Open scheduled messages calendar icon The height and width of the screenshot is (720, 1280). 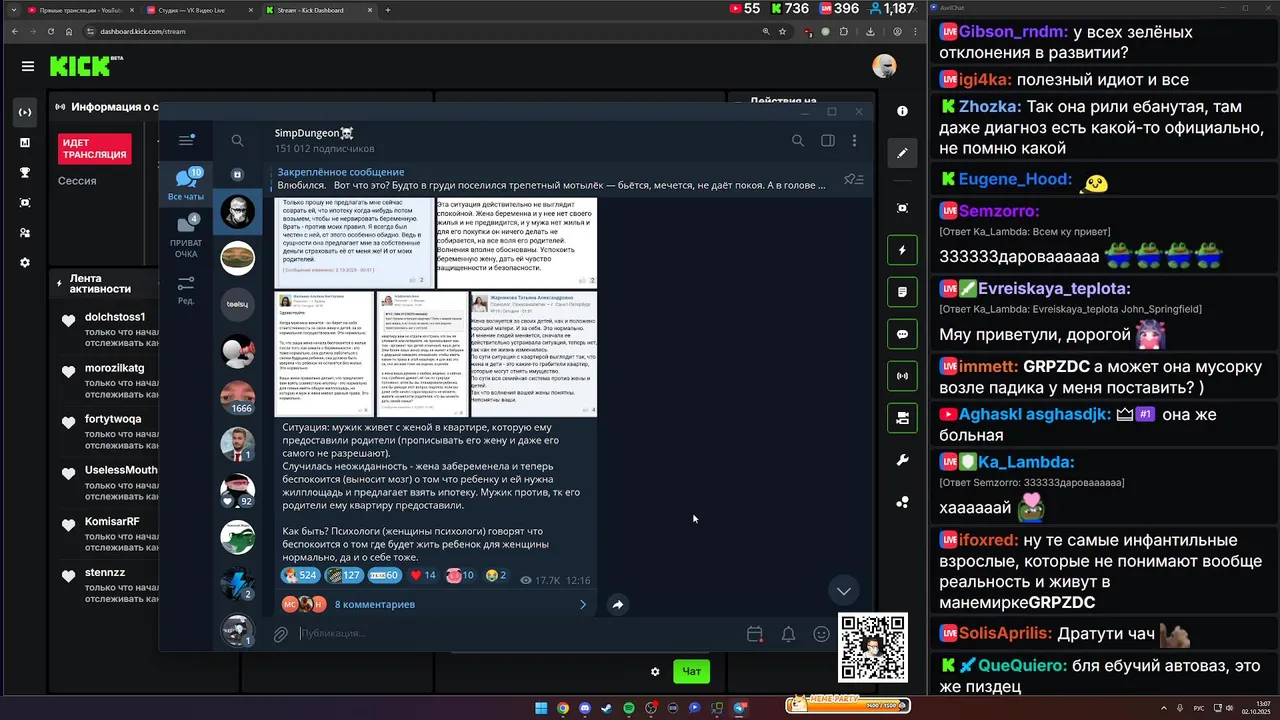(x=755, y=633)
